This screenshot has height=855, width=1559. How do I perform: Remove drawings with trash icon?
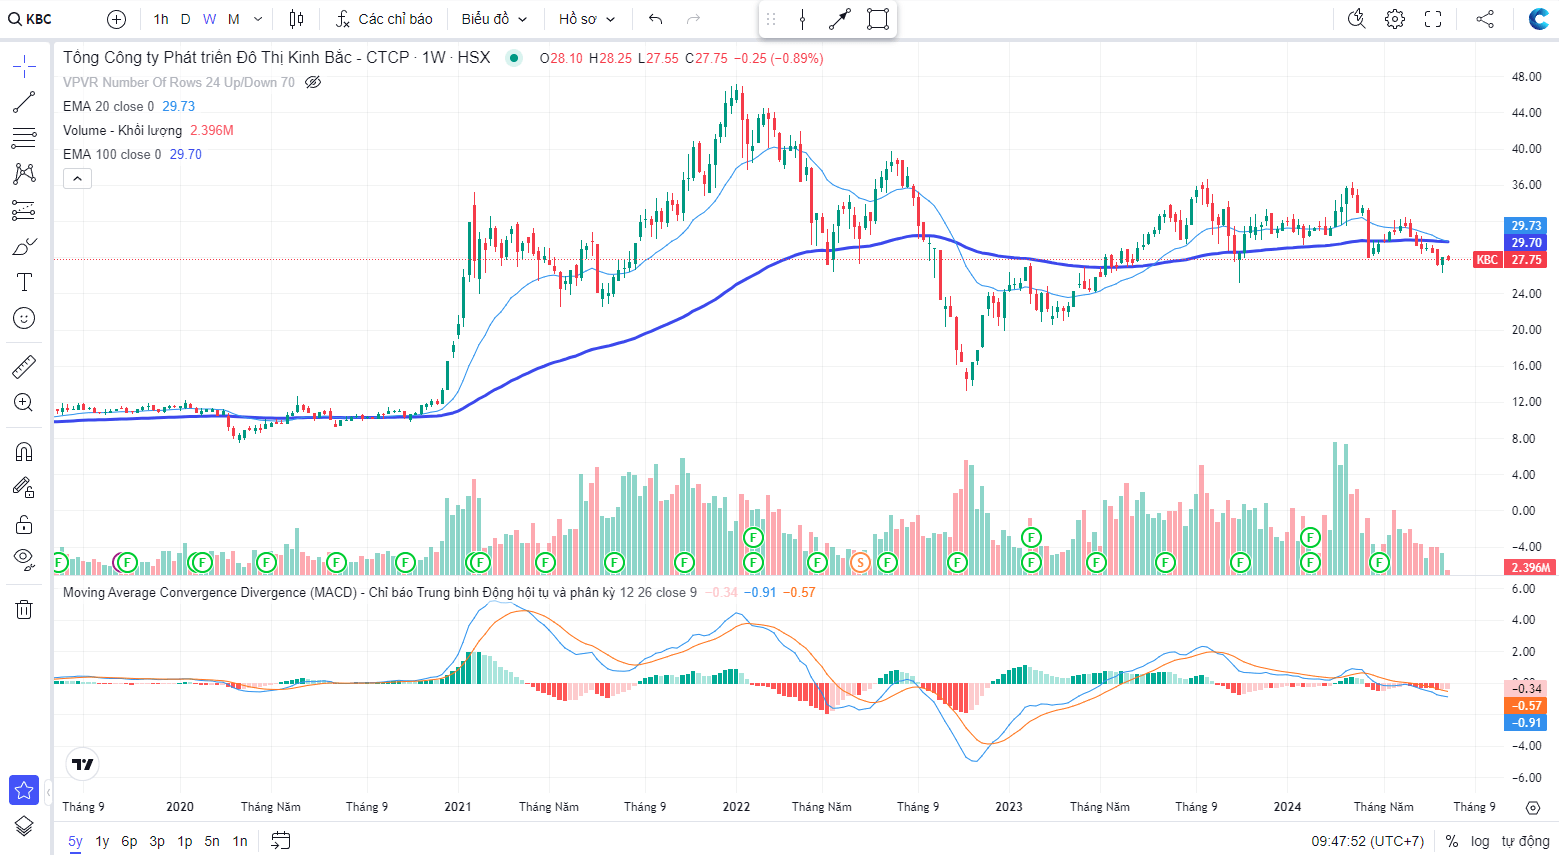24,609
